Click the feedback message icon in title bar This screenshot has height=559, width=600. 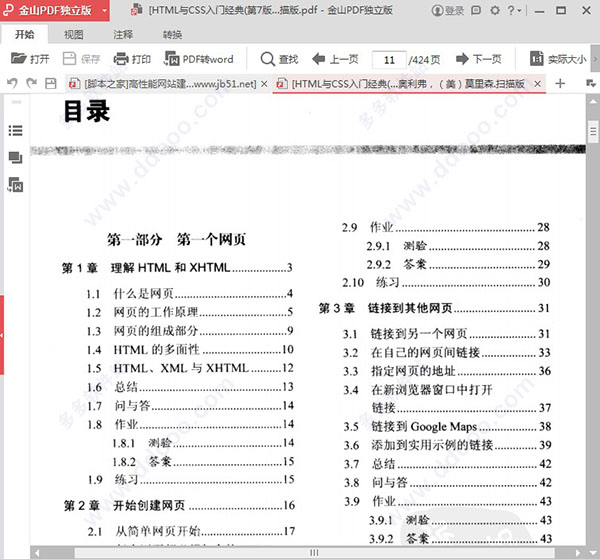pos(476,10)
